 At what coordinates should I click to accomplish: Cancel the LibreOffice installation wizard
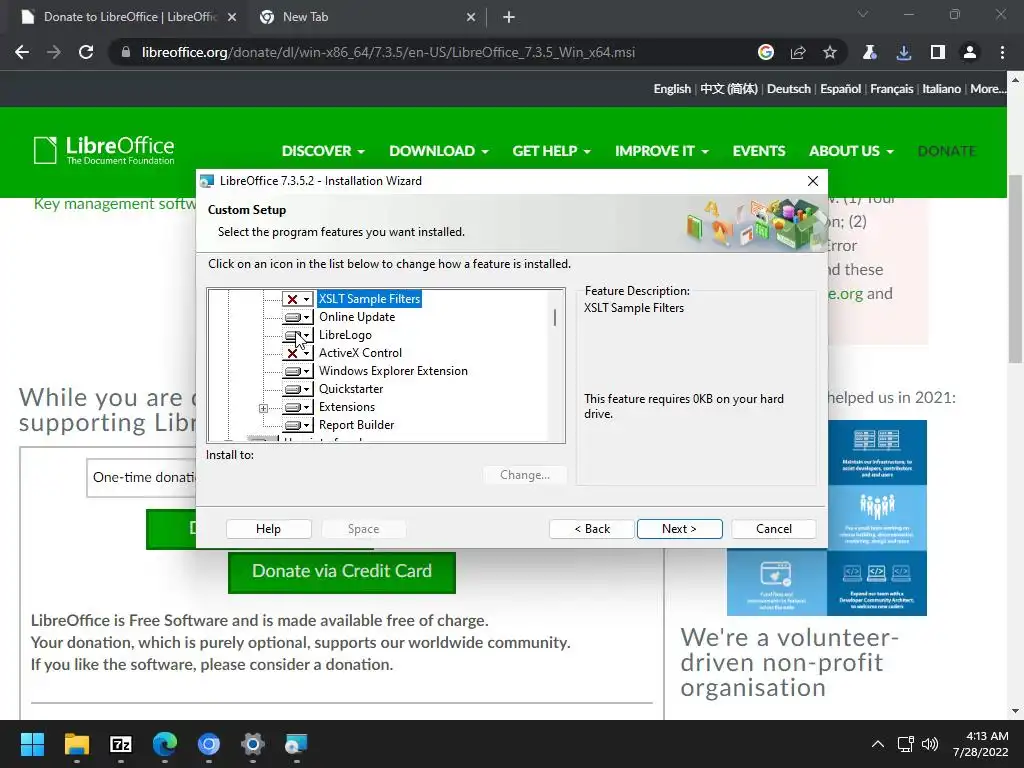point(774,529)
